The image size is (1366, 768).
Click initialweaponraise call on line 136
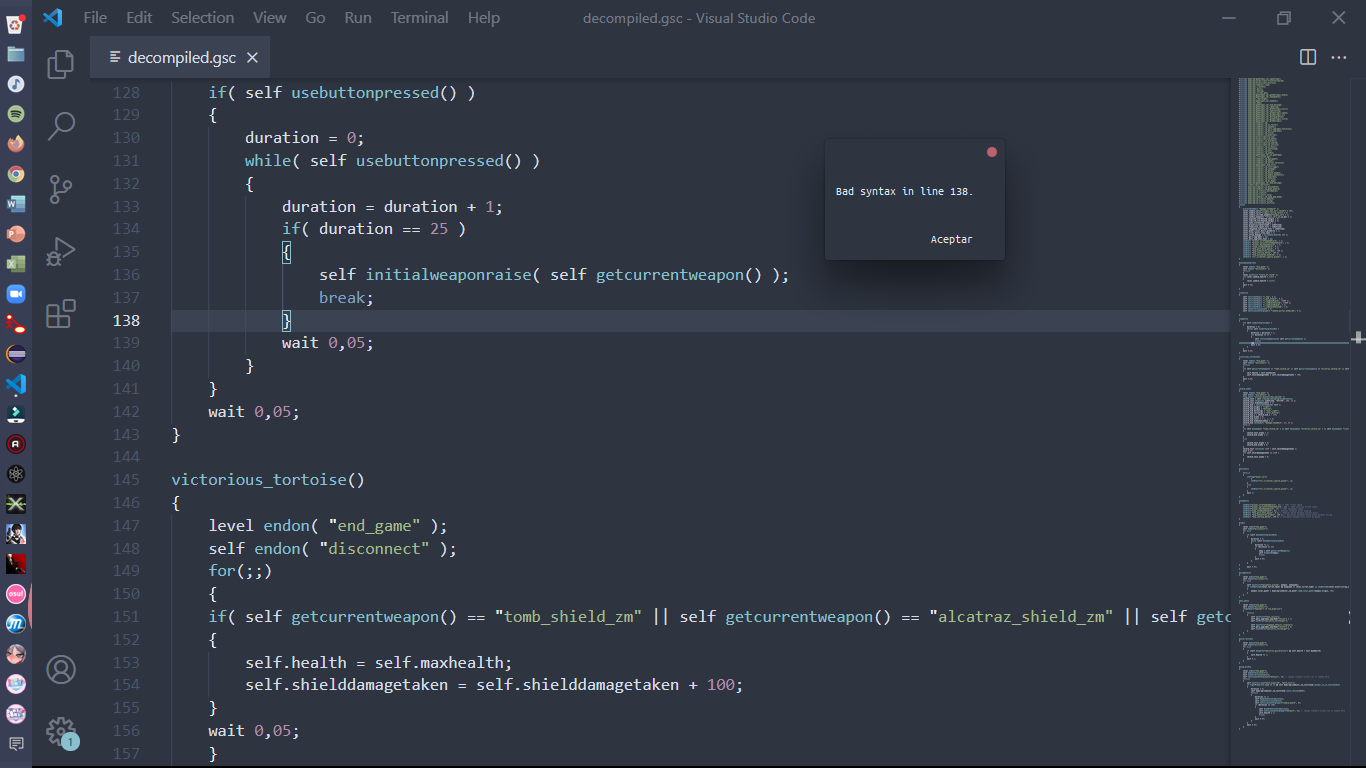tap(449, 275)
